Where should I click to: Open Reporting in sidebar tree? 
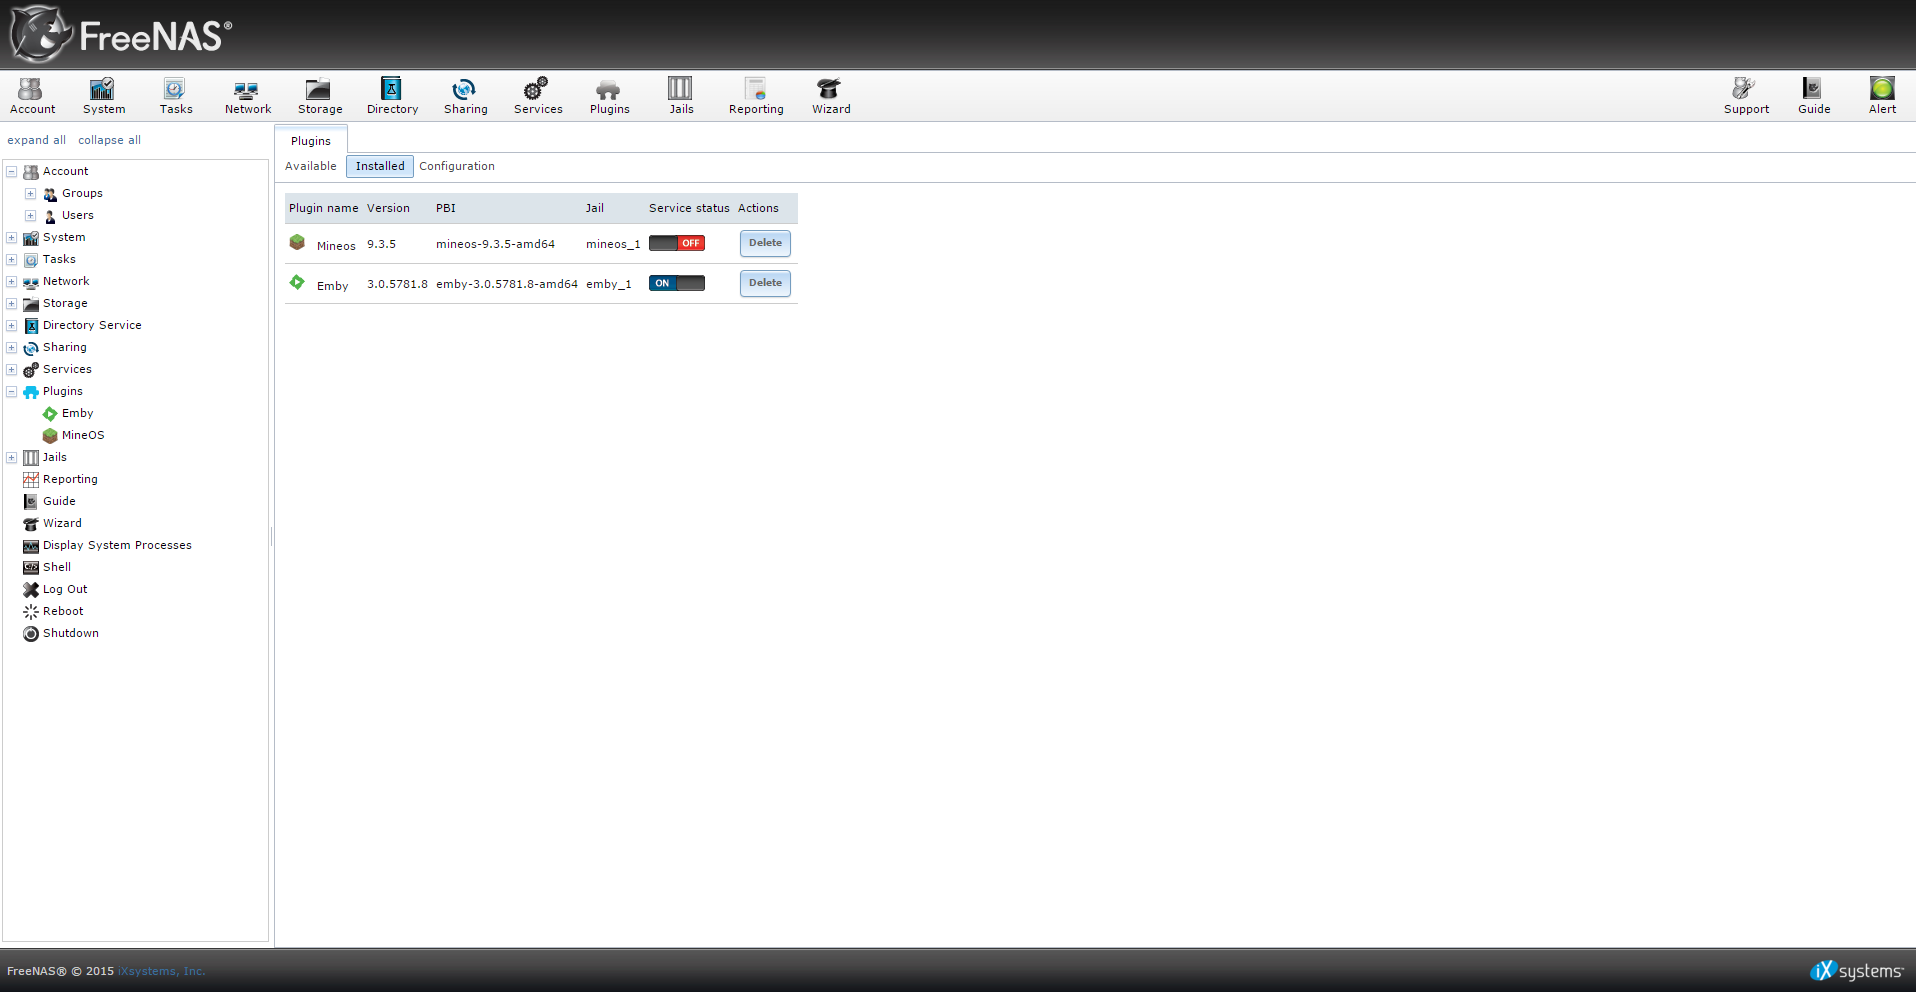(70, 479)
